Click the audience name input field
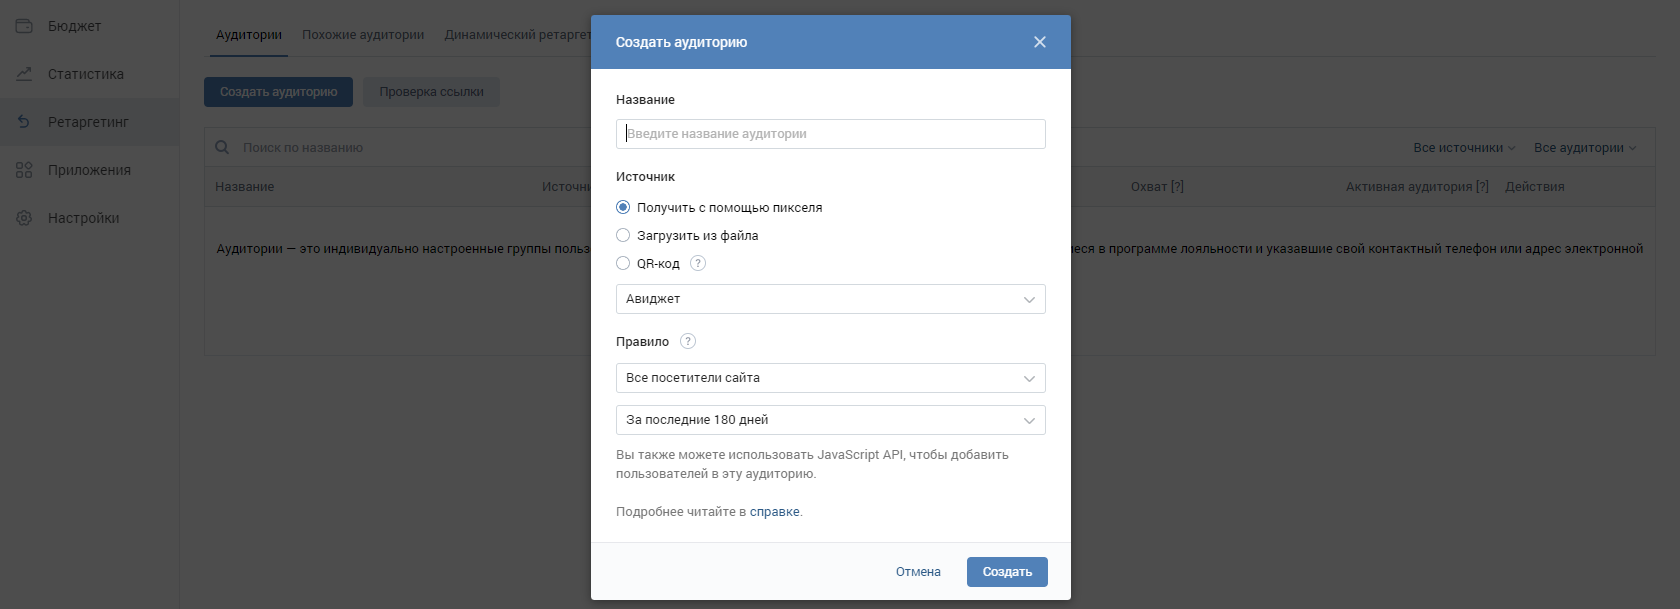Image resolution: width=1680 pixels, height=609 pixels. tap(831, 134)
